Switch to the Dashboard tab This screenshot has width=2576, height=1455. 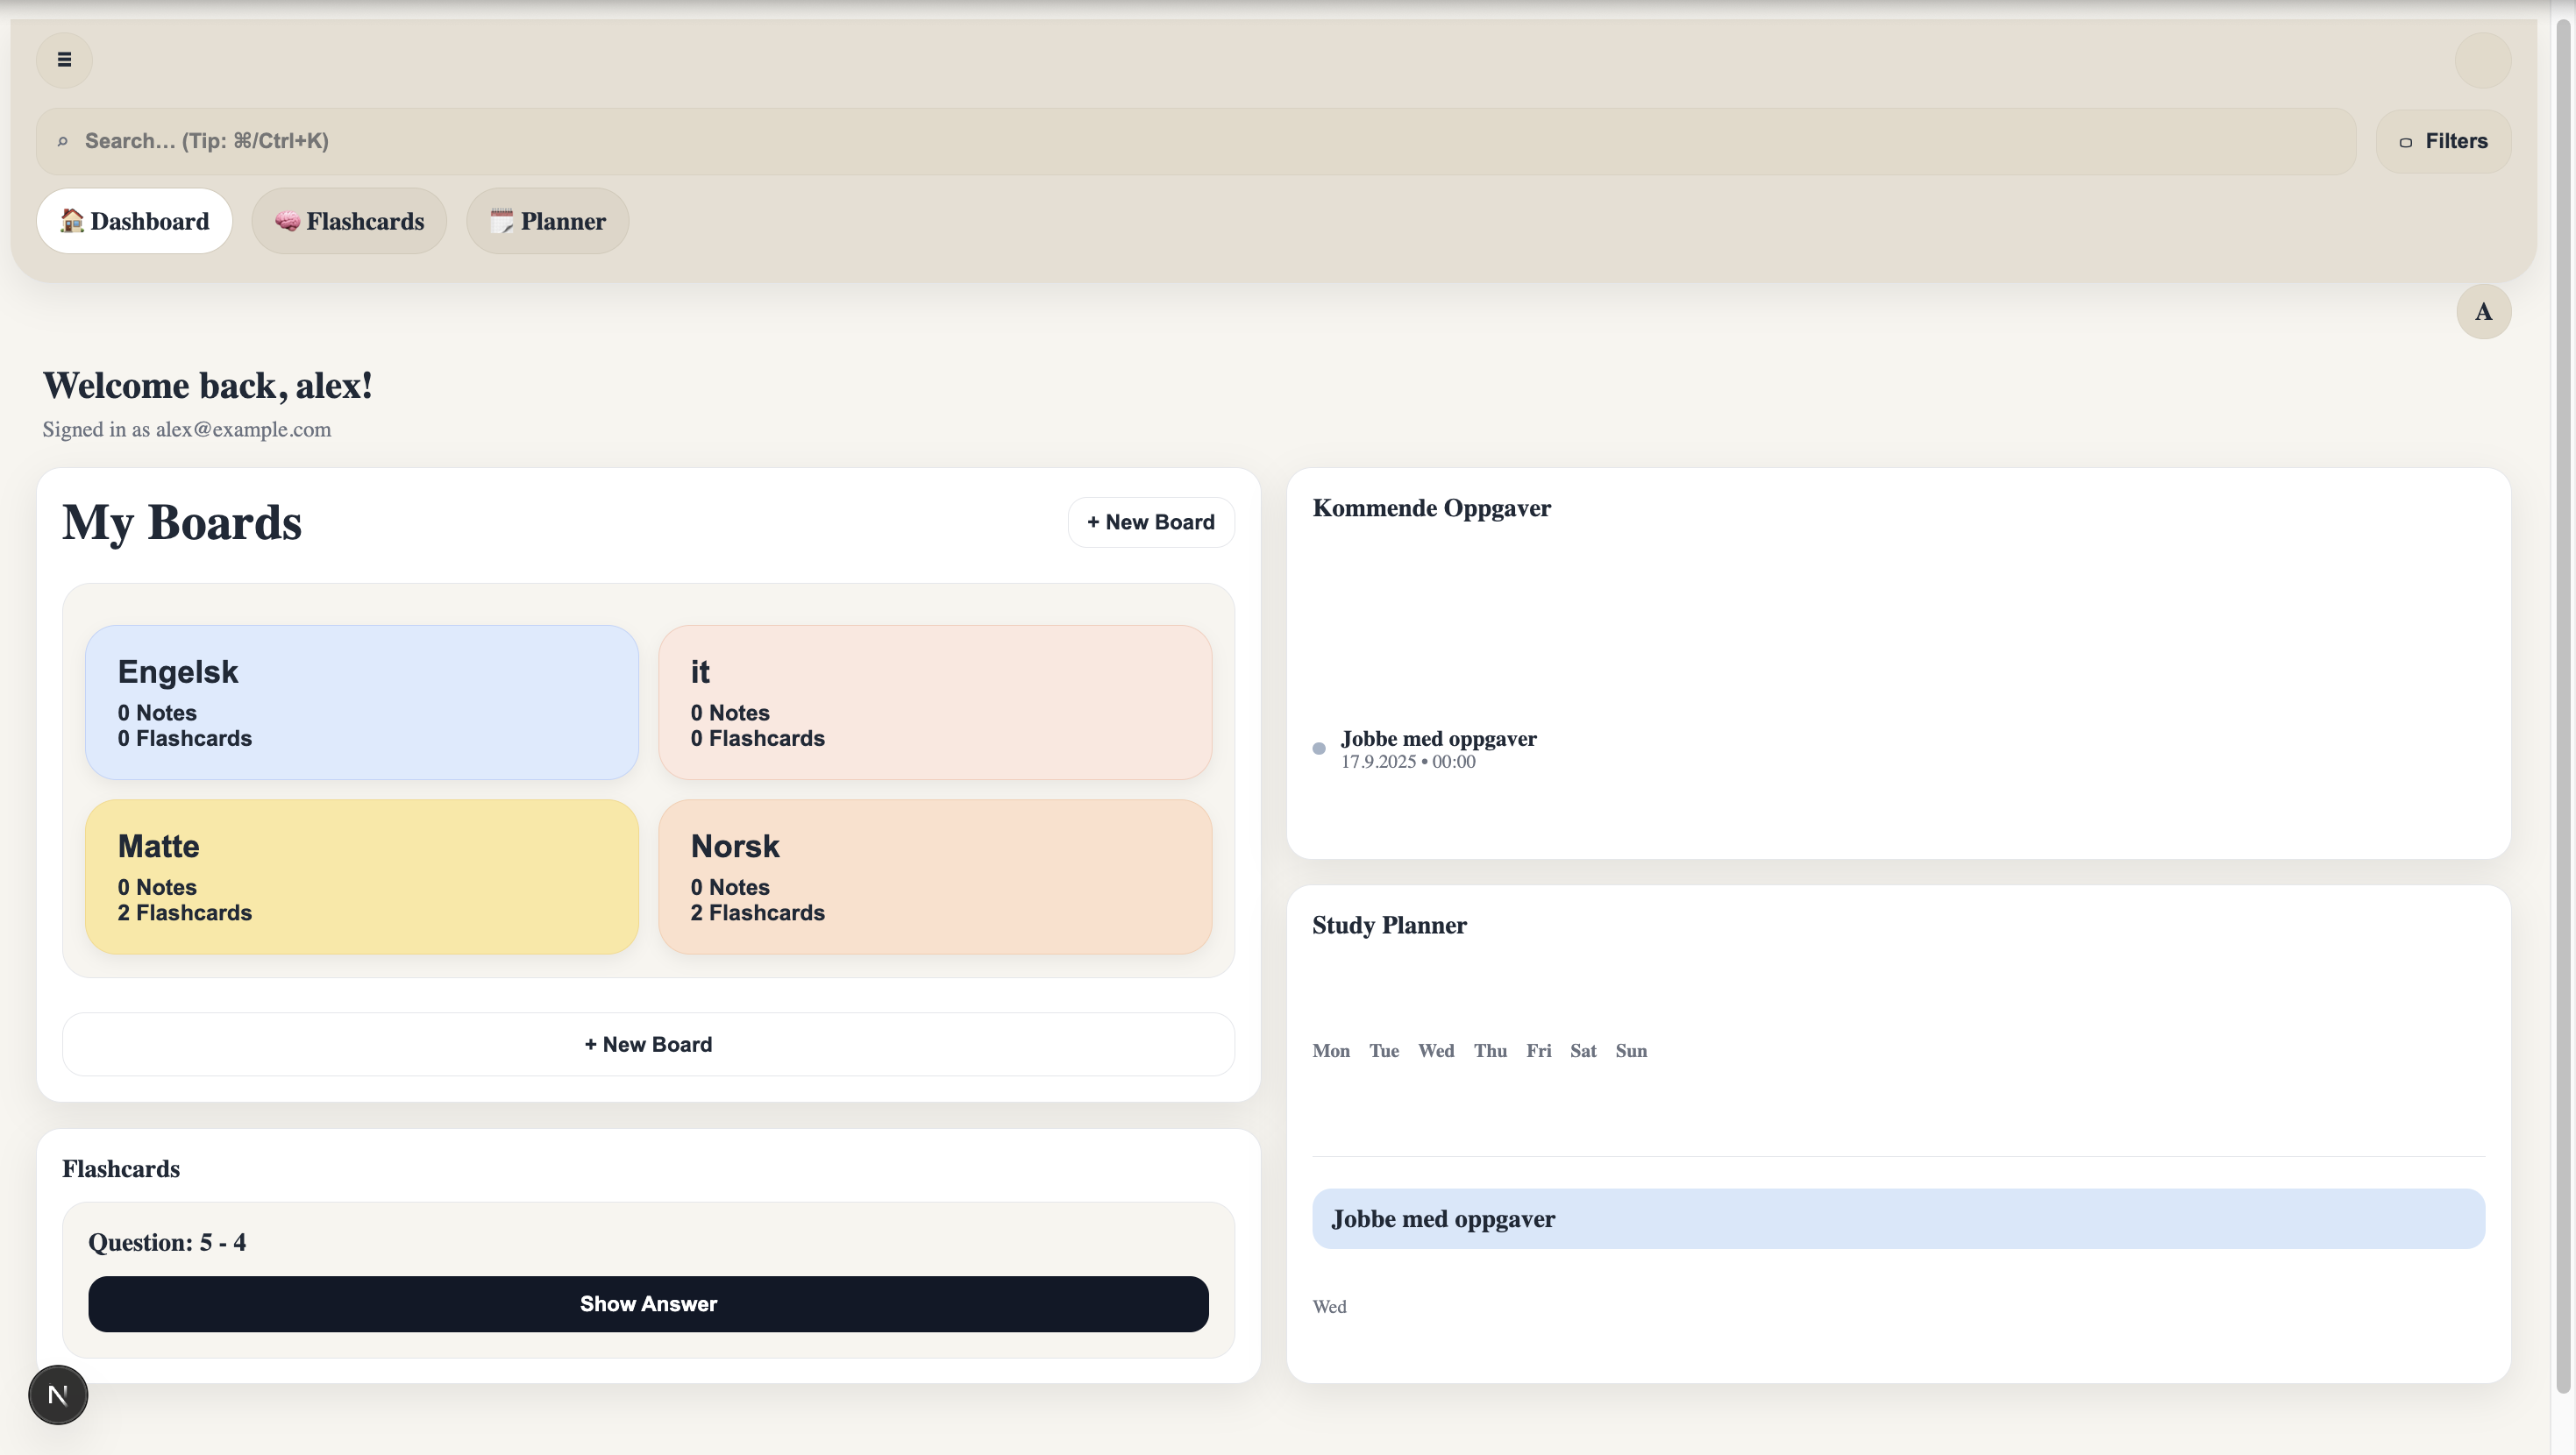coord(135,221)
